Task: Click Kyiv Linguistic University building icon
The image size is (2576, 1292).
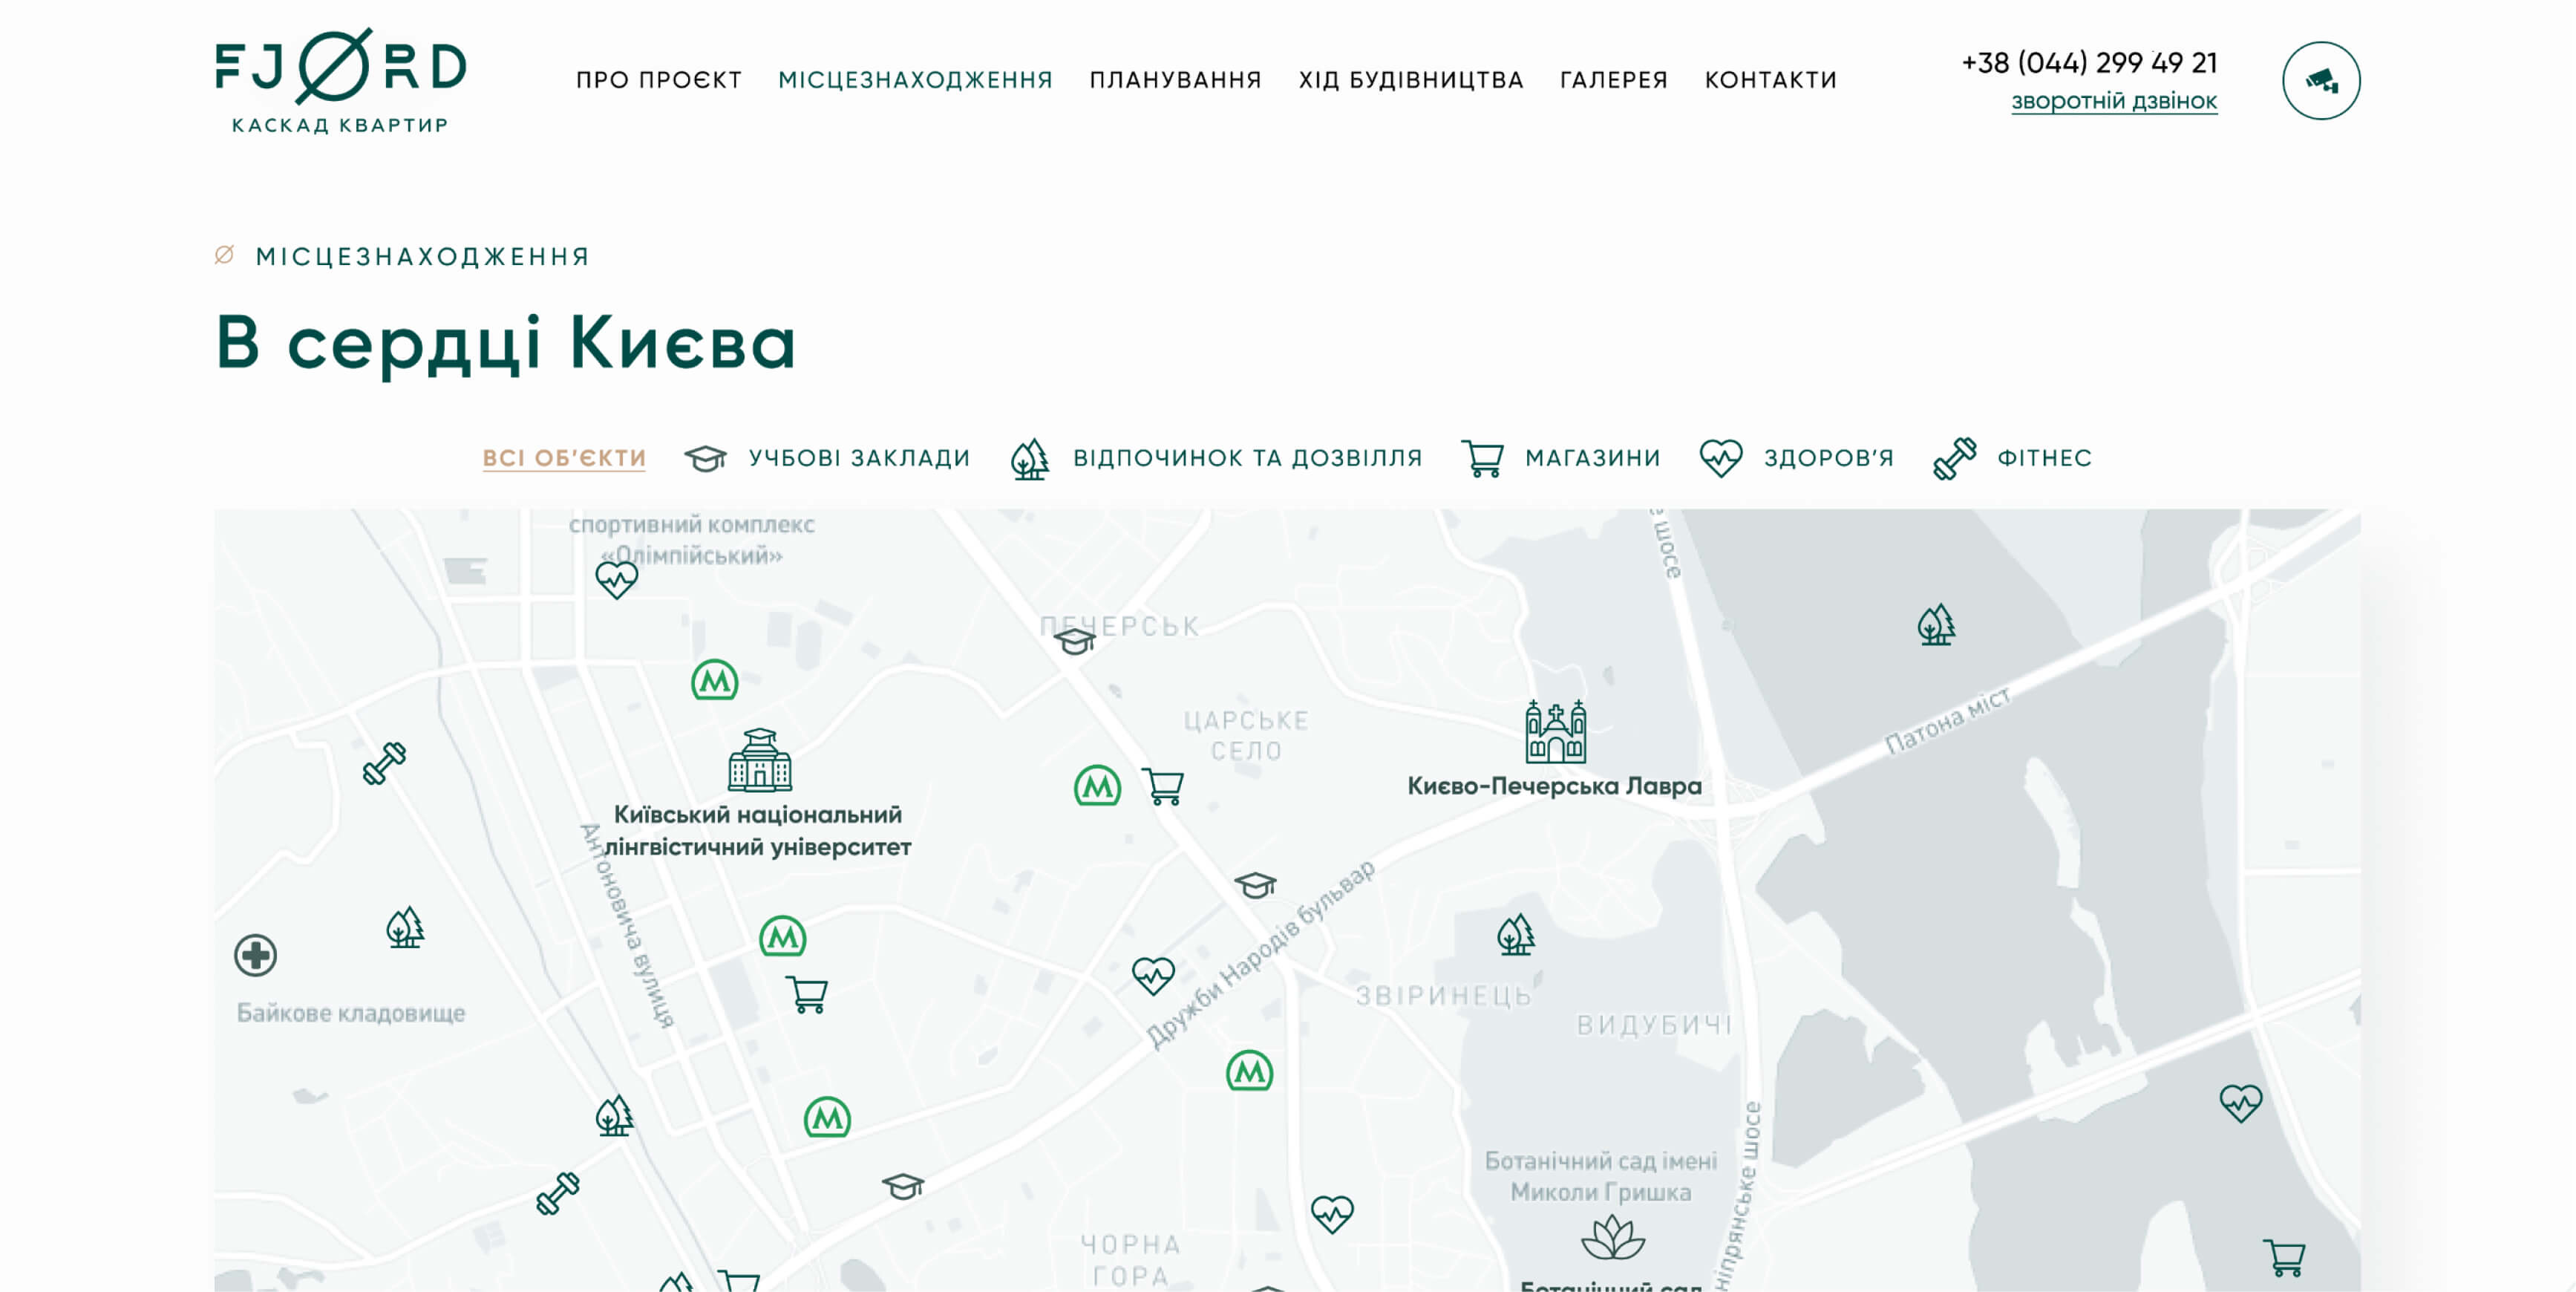Action: (759, 761)
